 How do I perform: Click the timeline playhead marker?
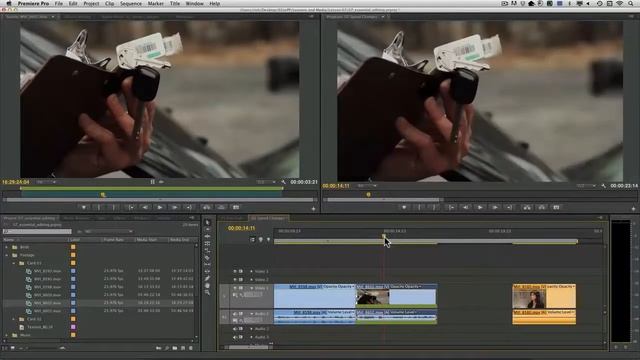pyautogui.click(x=384, y=236)
